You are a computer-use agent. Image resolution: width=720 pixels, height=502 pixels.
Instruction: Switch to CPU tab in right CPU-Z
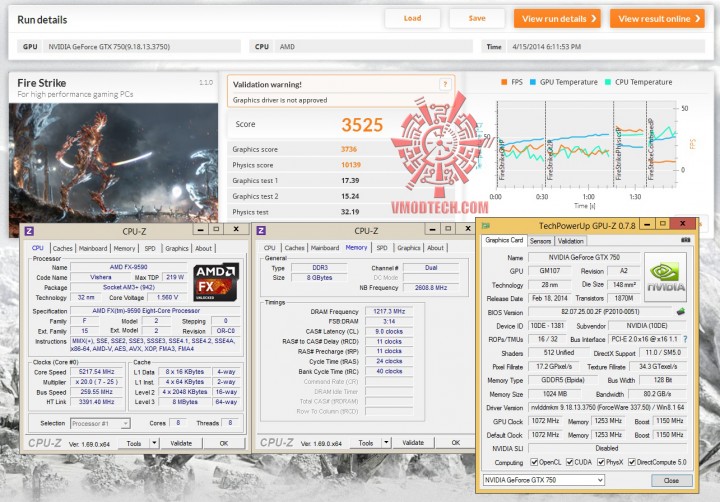(x=270, y=248)
